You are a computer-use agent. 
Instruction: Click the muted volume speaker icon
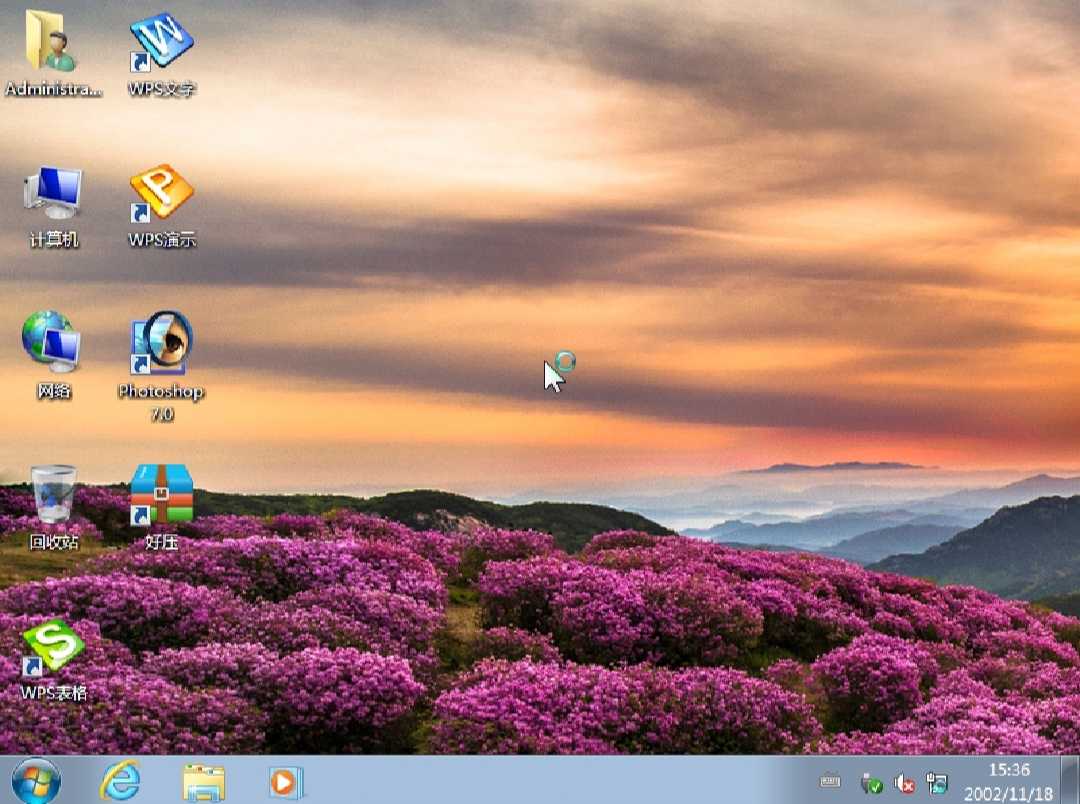click(x=905, y=782)
